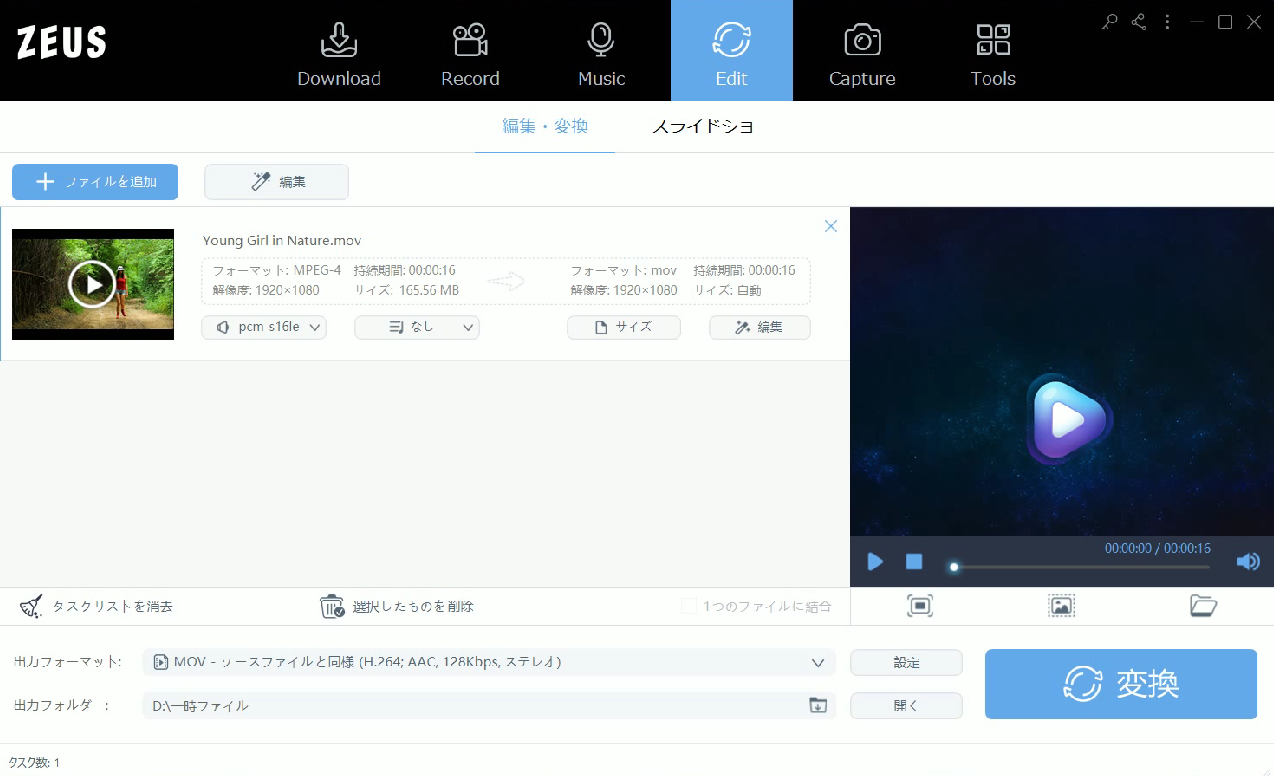
Task: Switch to the Music section
Action: click(601, 52)
